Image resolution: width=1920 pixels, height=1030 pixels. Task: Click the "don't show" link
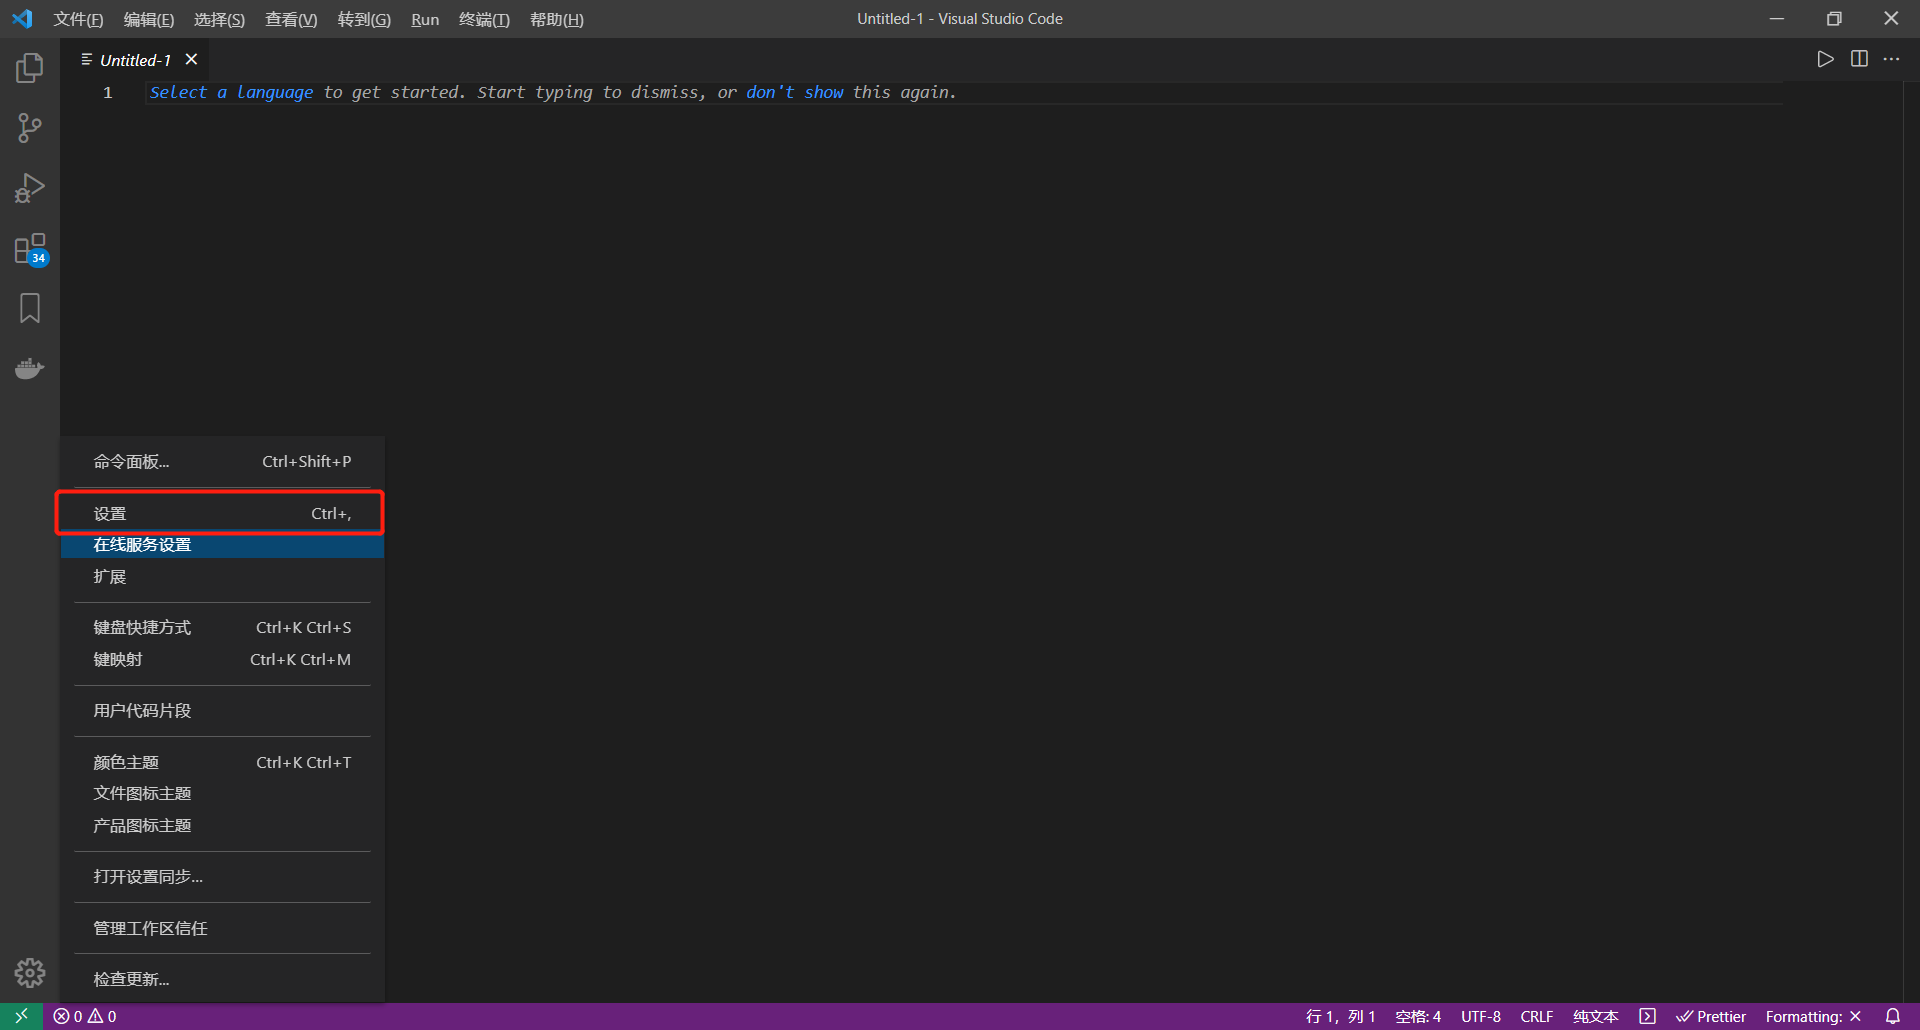tap(795, 92)
